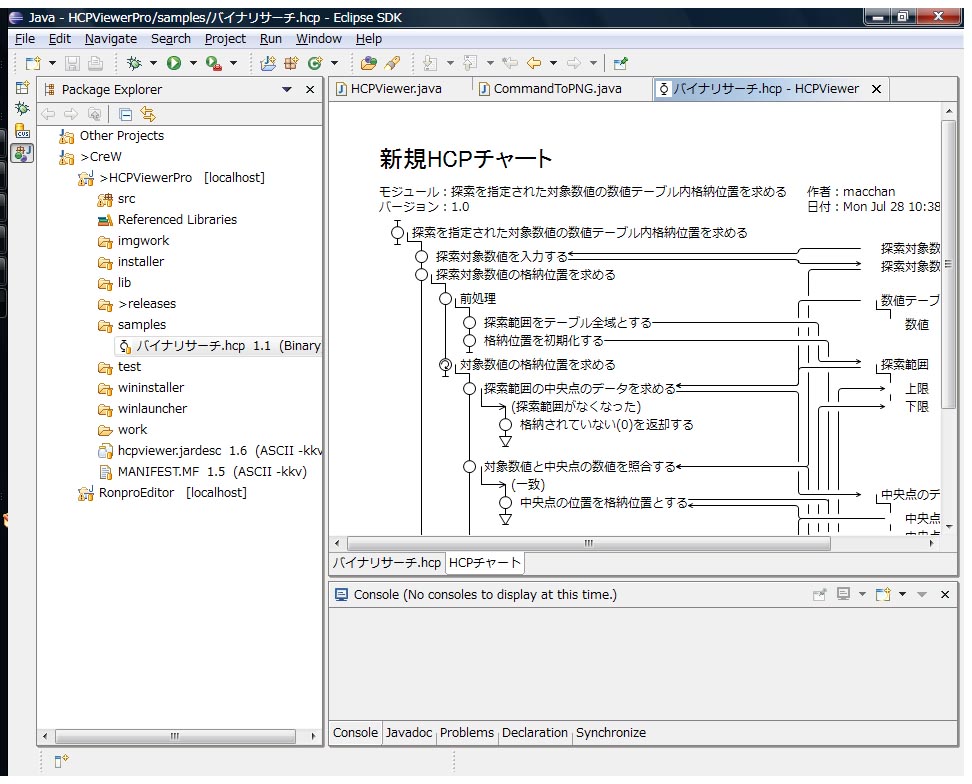Click the editor's horizontal scrollbar

pyautogui.click(x=587, y=543)
